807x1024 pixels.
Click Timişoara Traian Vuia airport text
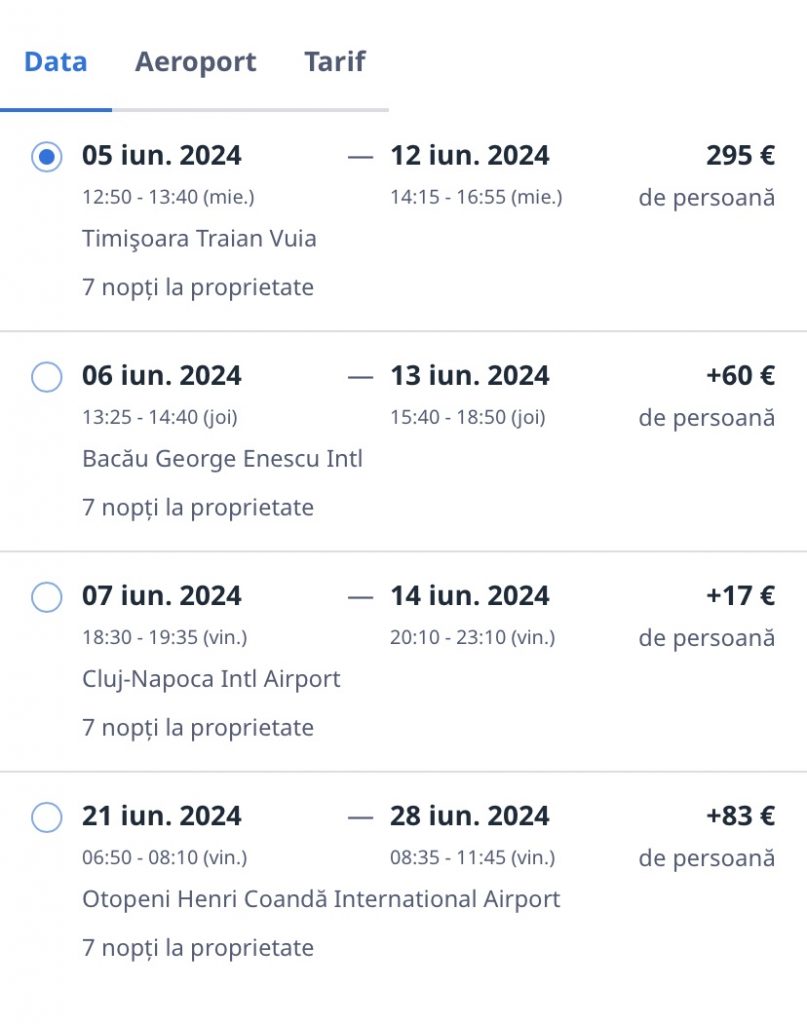pyautogui.click(x=199, y=238)
